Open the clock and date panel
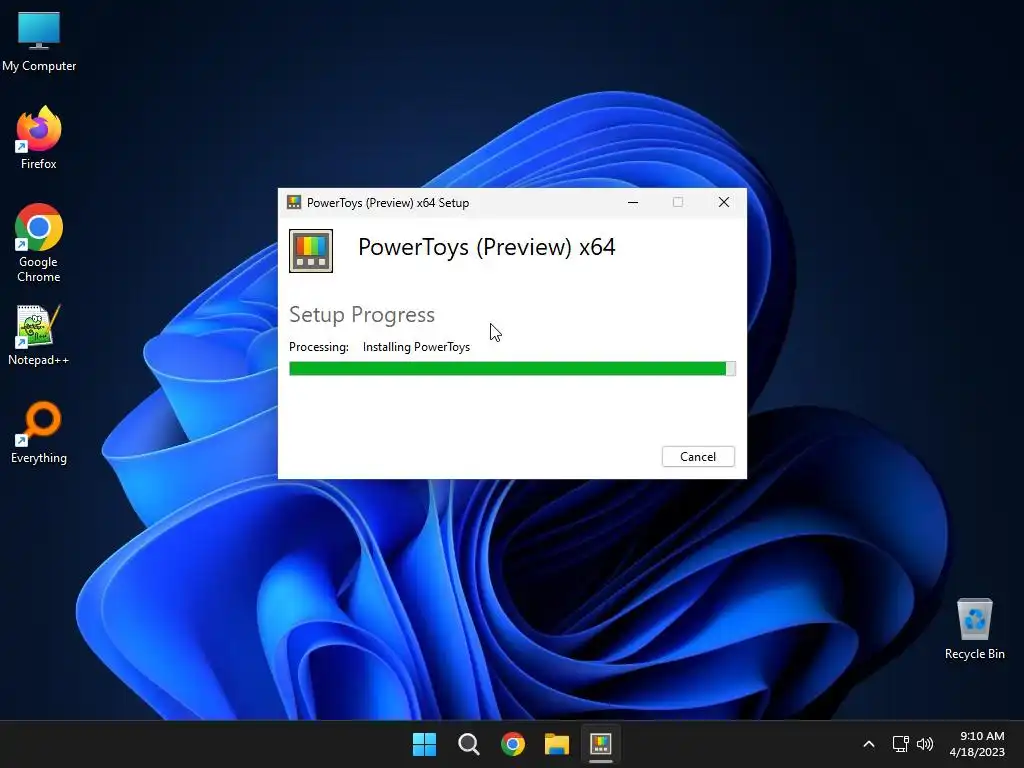Viewport: 1024px width, 768px height. (x=977, y=744)
